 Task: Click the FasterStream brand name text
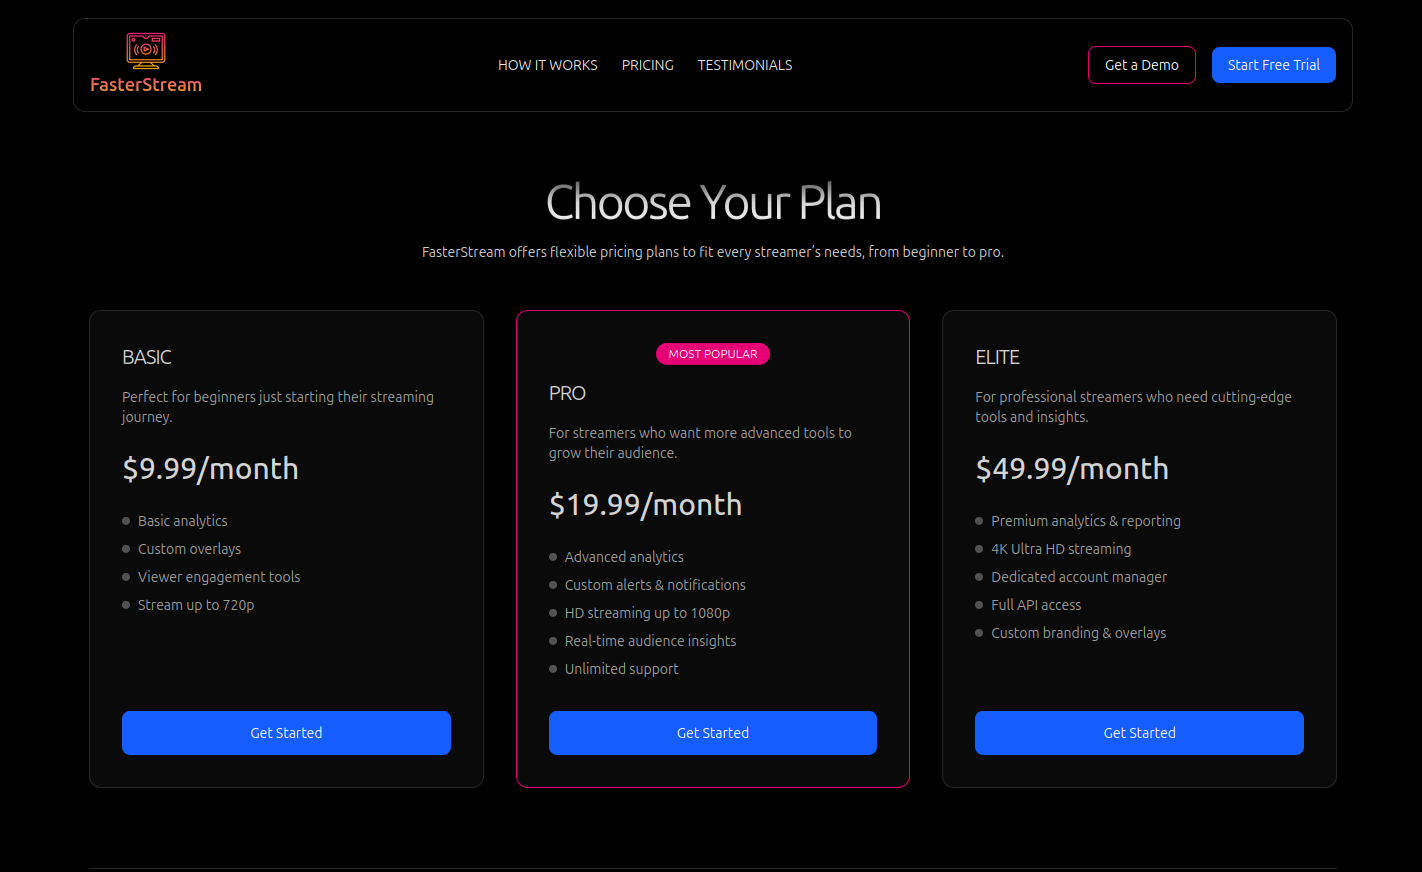pyautogui.click(x=146, y=84)
